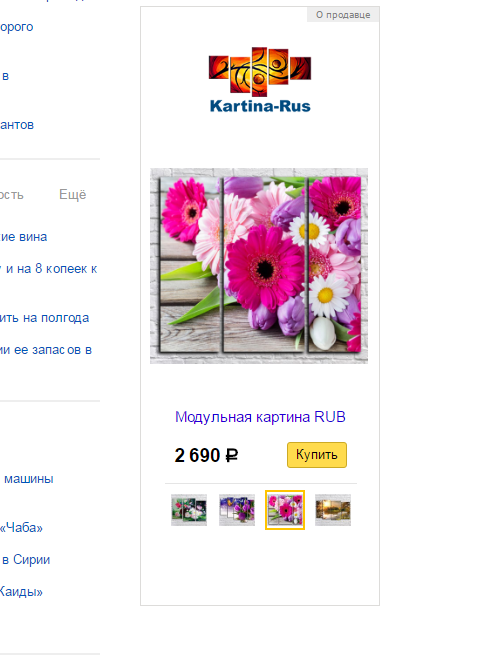
Task: Click the Kartina-Rus seller logo
Action: coord(260,80)
